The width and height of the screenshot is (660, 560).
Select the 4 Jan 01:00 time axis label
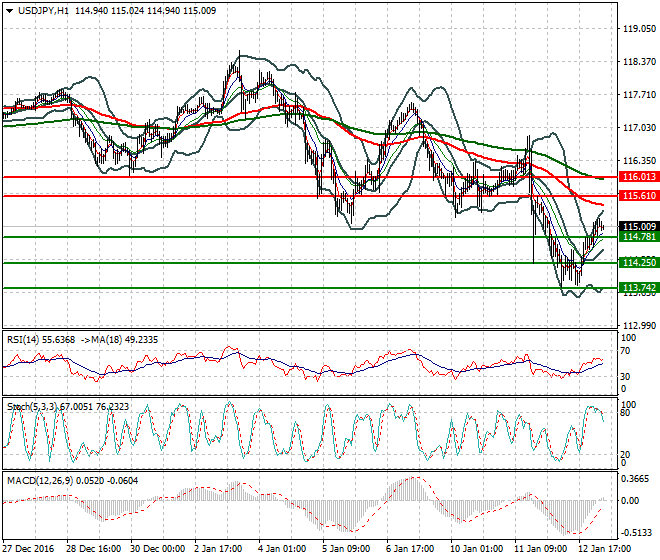click(x=283, y=549)
